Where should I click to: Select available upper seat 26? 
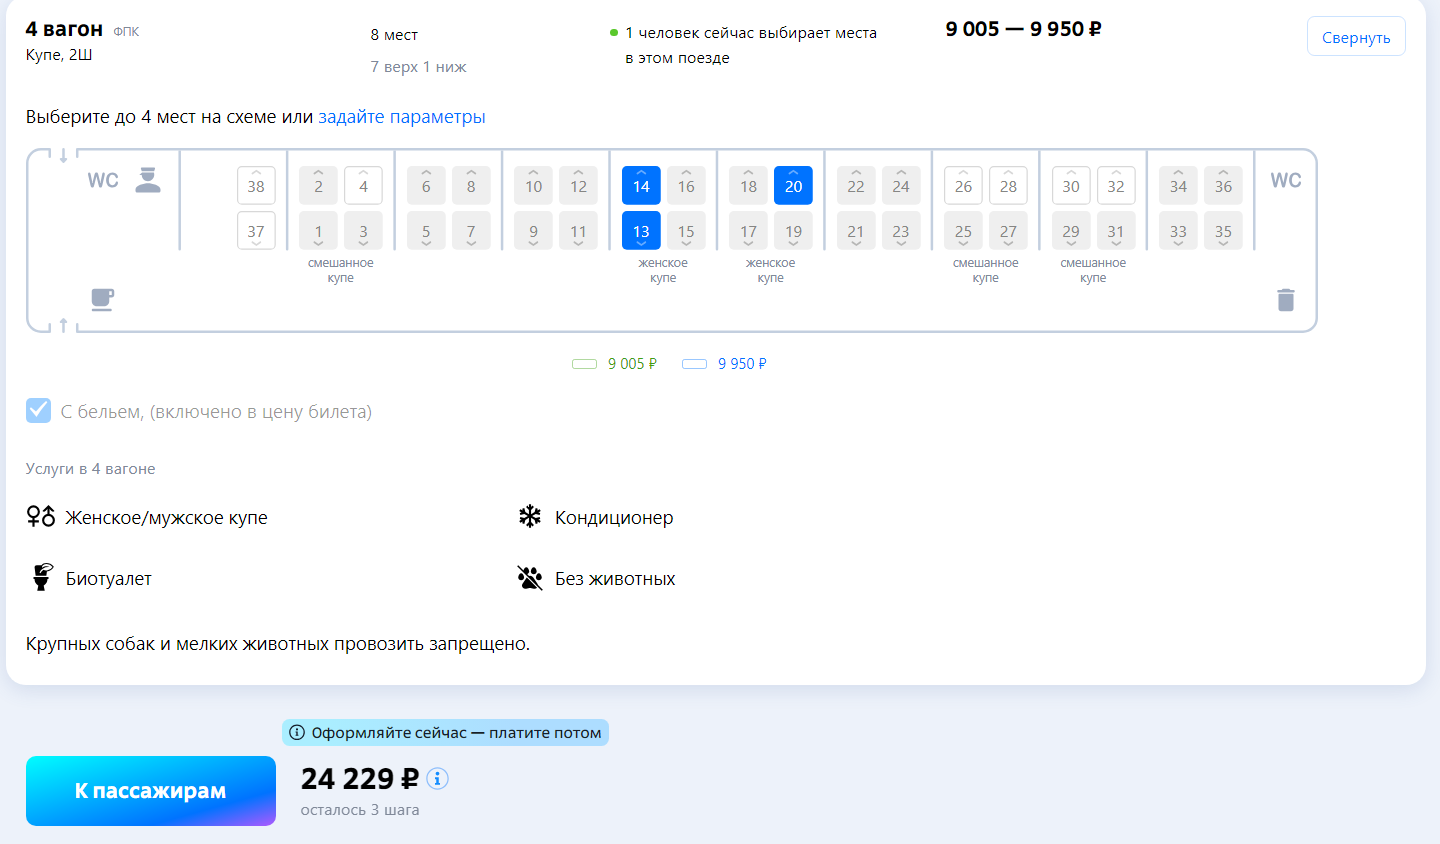click(x=963, y=186)
